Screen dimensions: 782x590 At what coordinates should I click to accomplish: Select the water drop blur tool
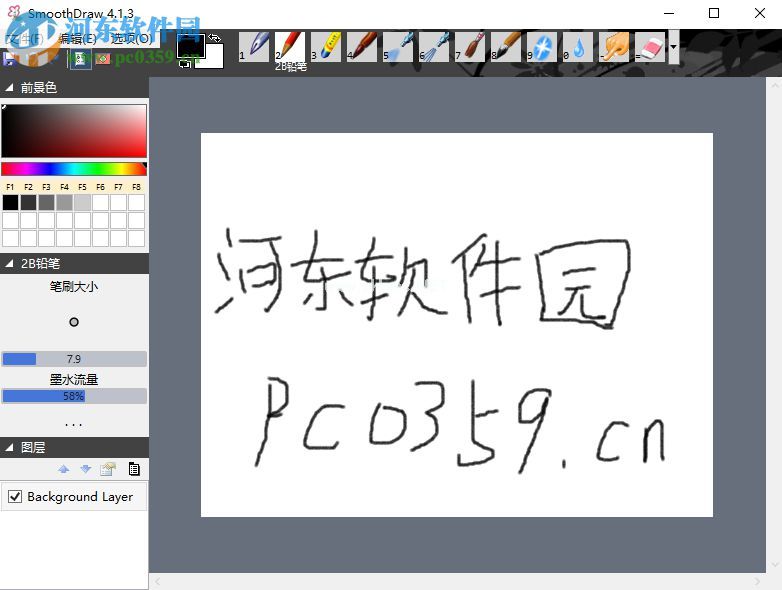coord(577,47)
